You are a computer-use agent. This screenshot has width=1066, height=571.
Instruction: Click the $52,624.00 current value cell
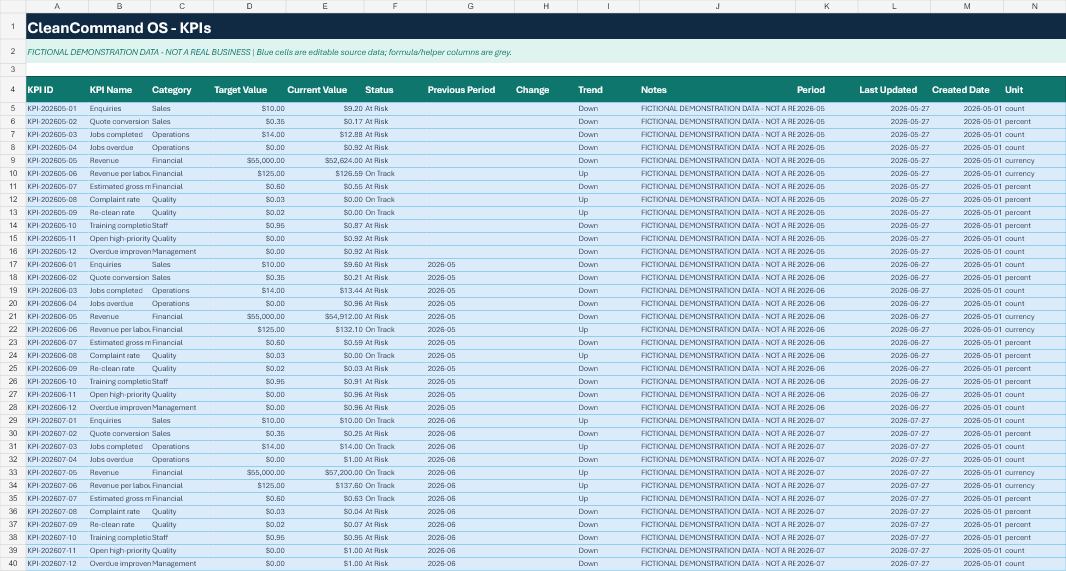pos(325,161)
